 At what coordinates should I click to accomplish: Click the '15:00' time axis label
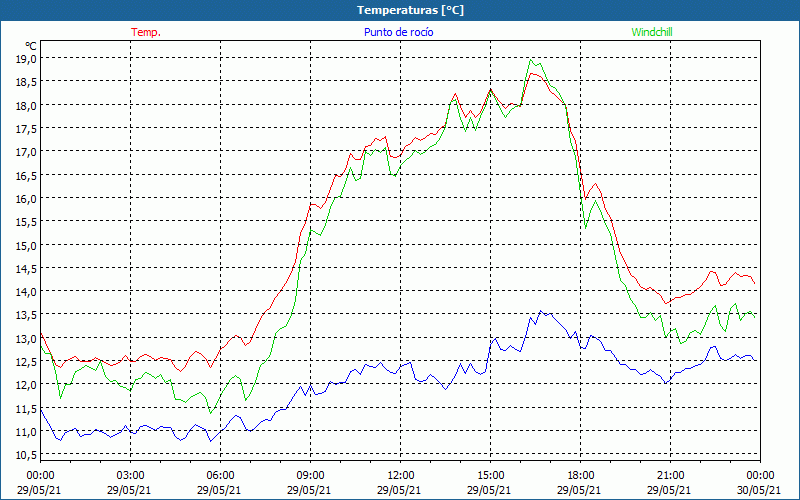[490, 475]
